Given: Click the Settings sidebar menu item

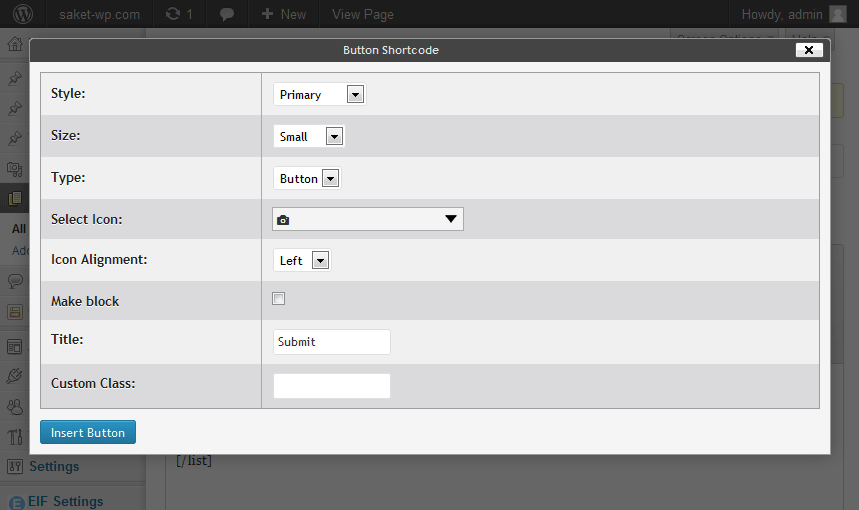Looking at the screenshot, I should (54, 467).
